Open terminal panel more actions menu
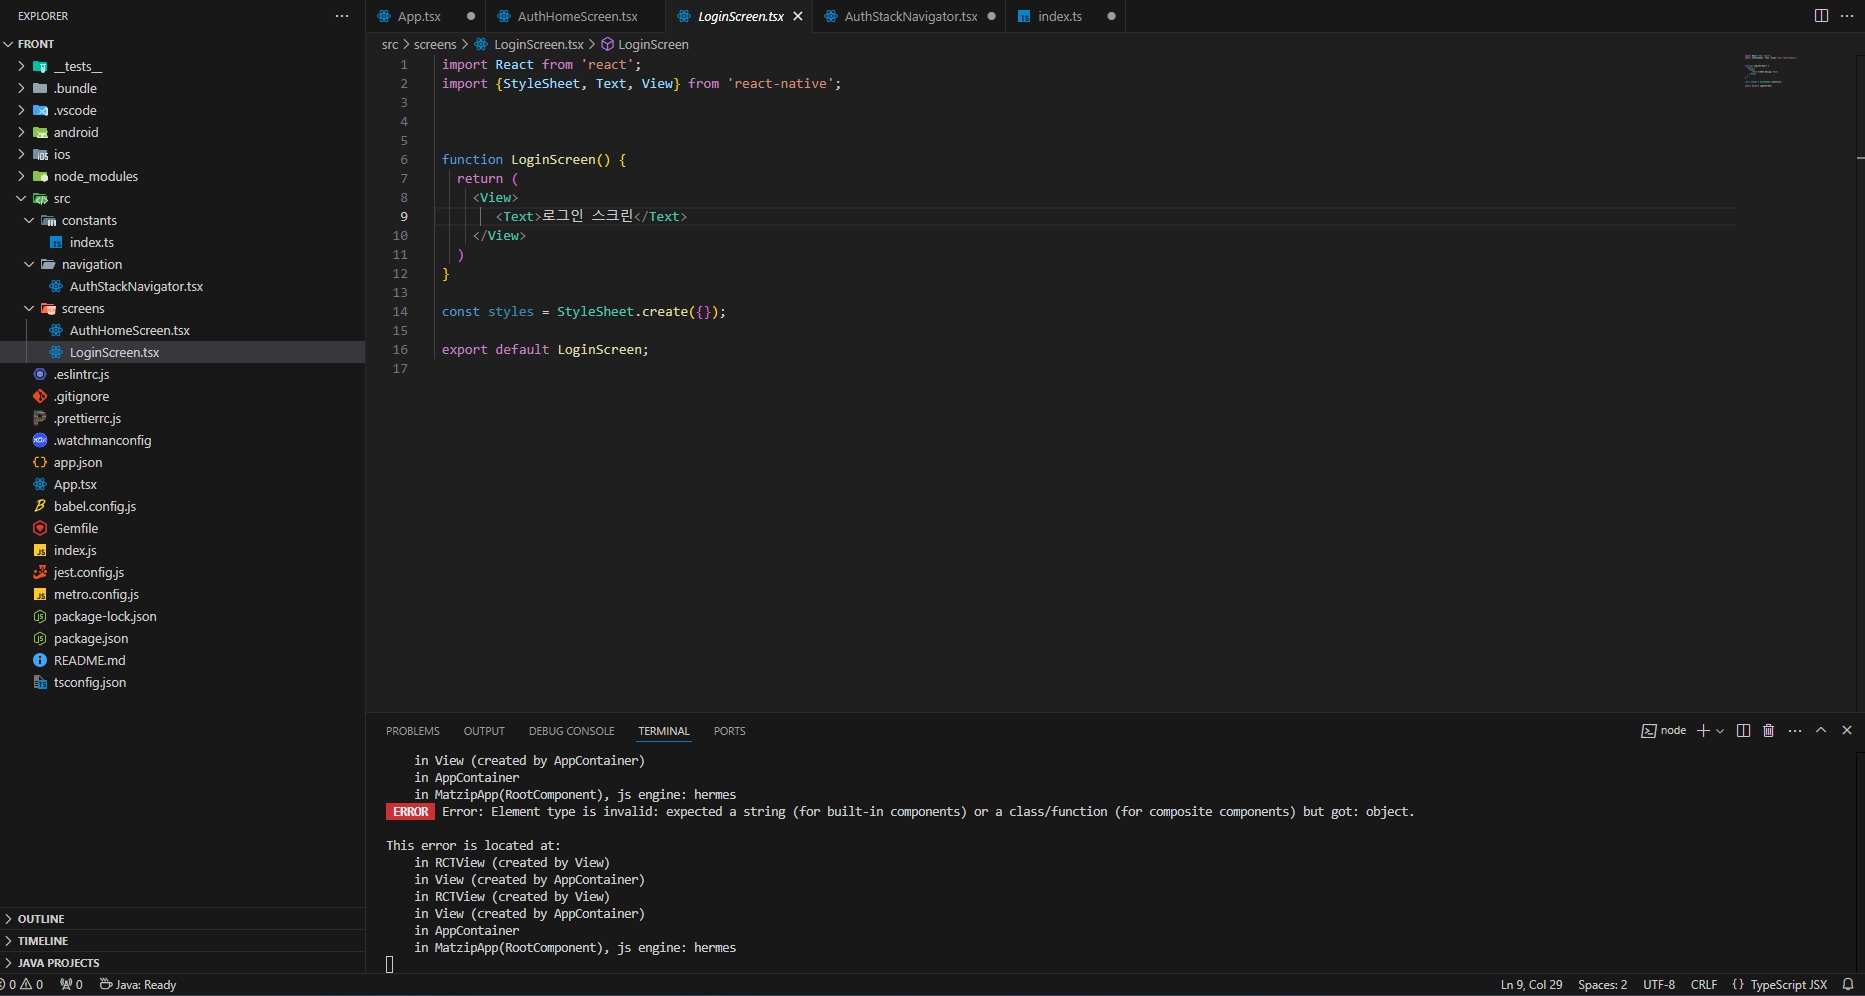 1795,731
